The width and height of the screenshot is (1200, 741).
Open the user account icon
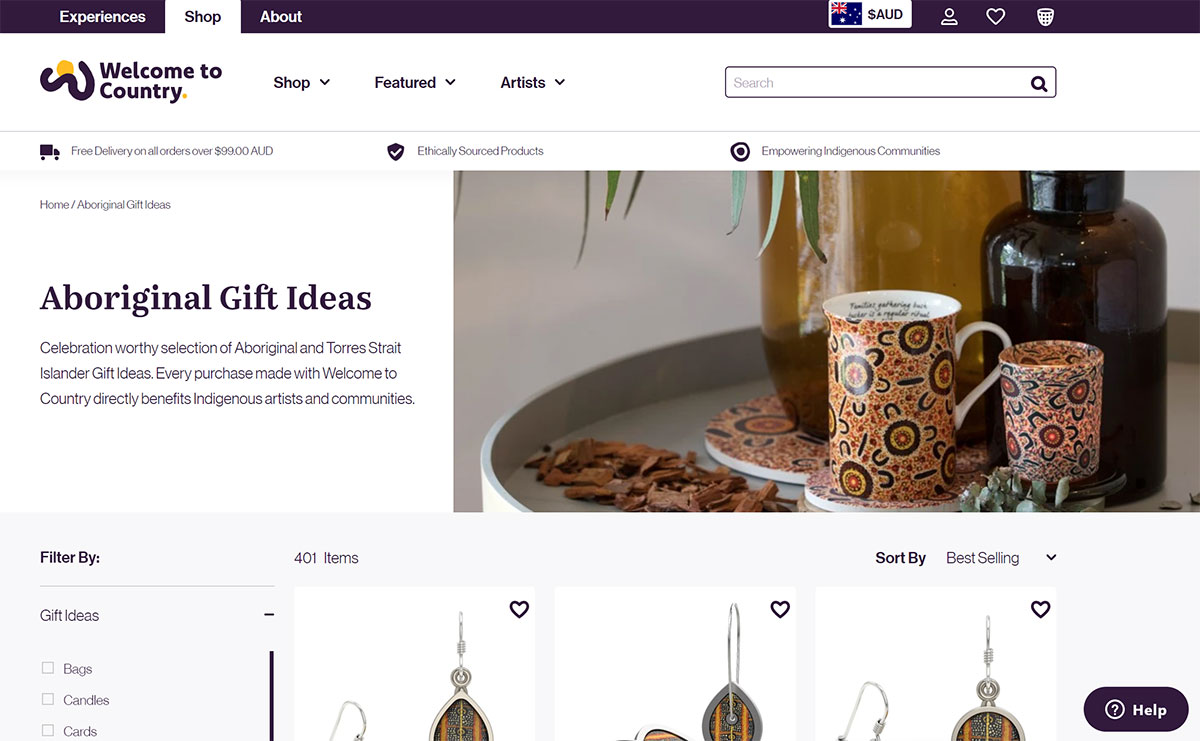(949, 16)
